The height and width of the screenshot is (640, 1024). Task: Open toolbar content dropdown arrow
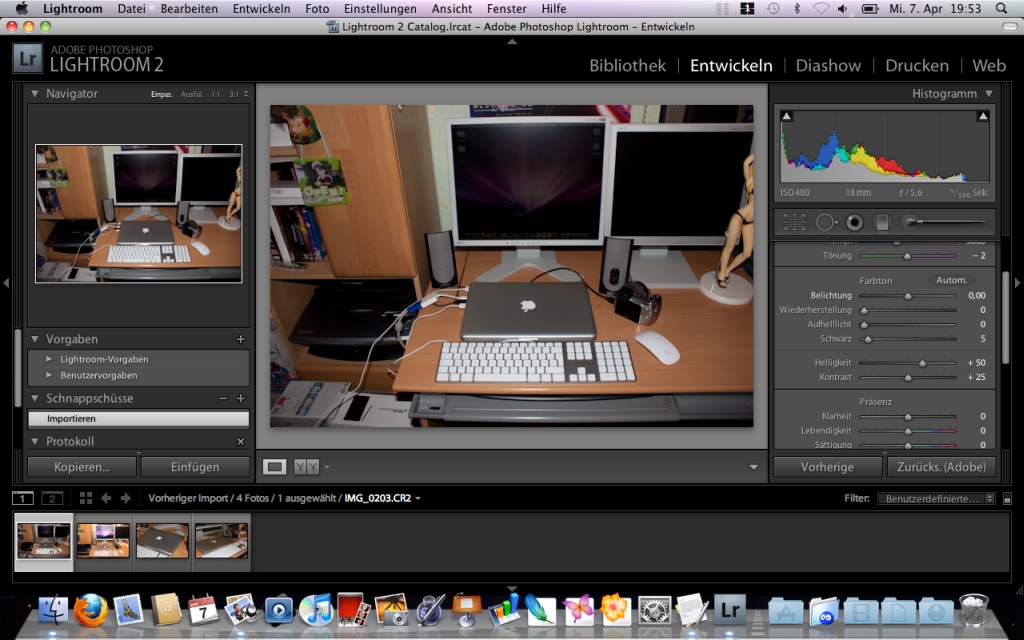(x=754, y=467)
